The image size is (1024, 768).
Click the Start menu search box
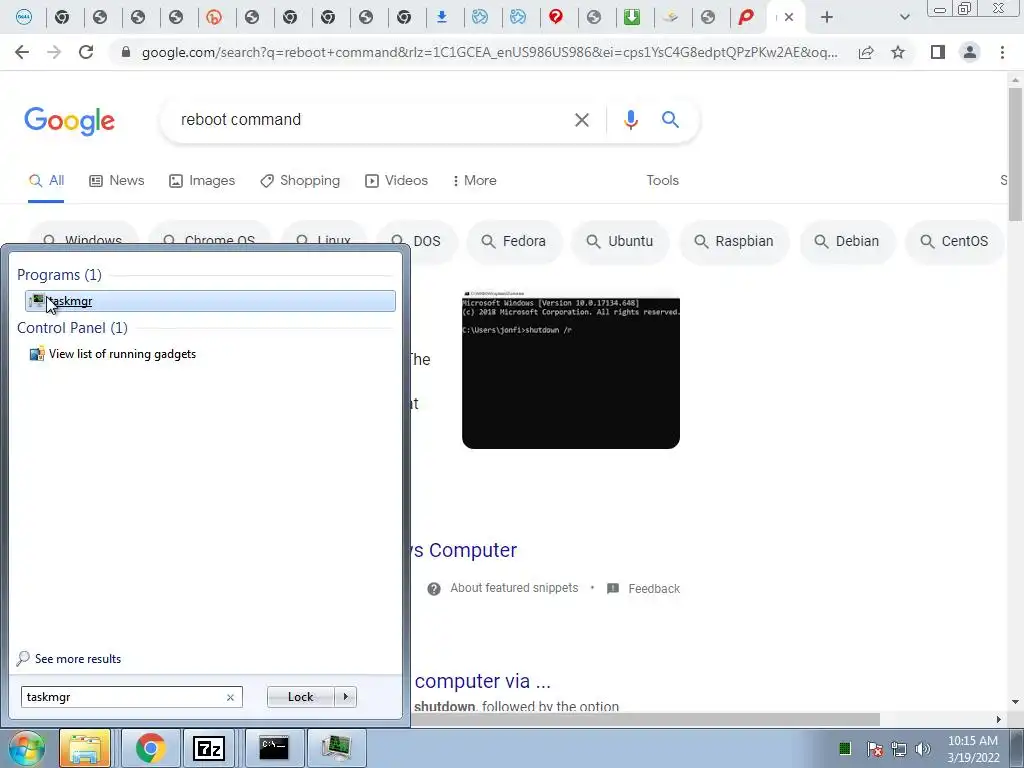click(123, 697)
